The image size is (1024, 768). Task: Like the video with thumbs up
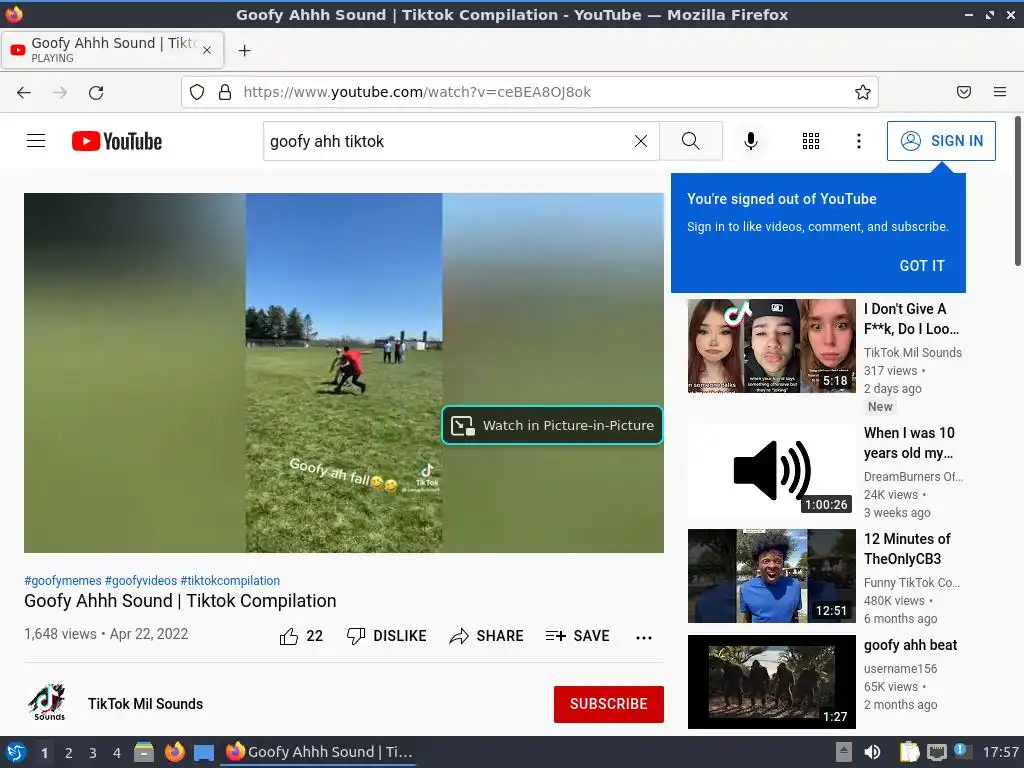(301, 636)
